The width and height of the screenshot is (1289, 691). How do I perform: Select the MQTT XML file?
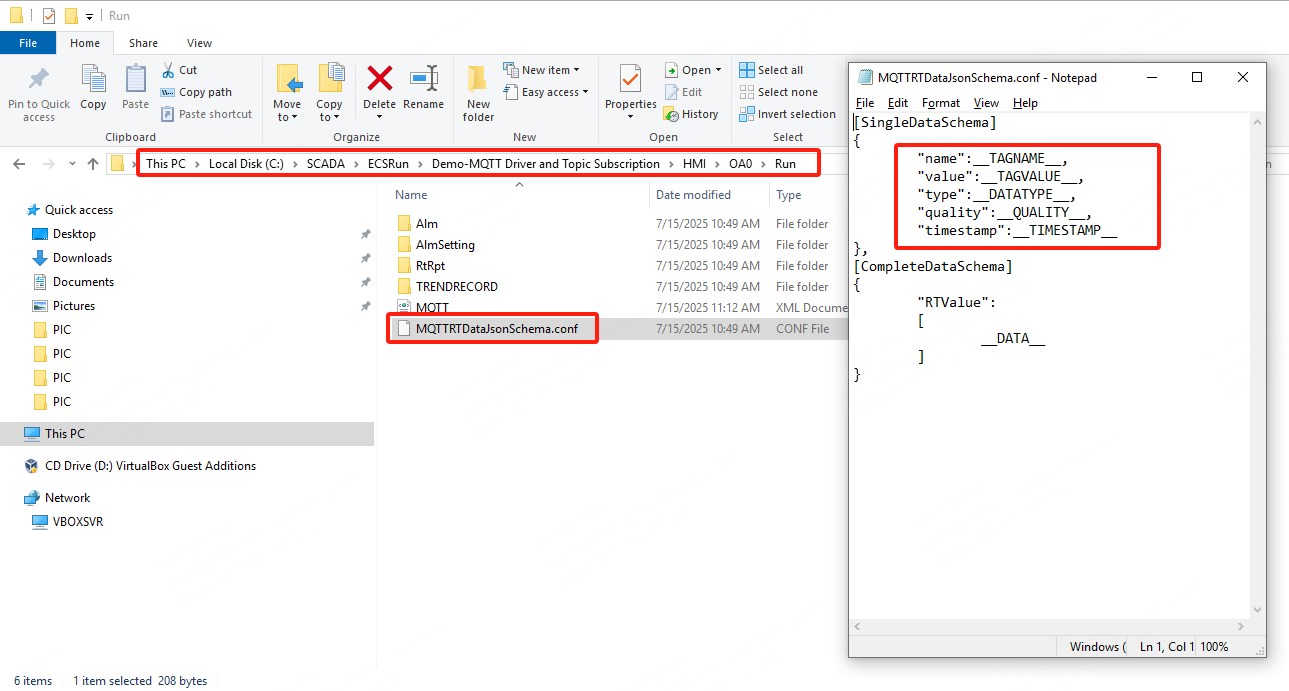click(x=432, y=308)
